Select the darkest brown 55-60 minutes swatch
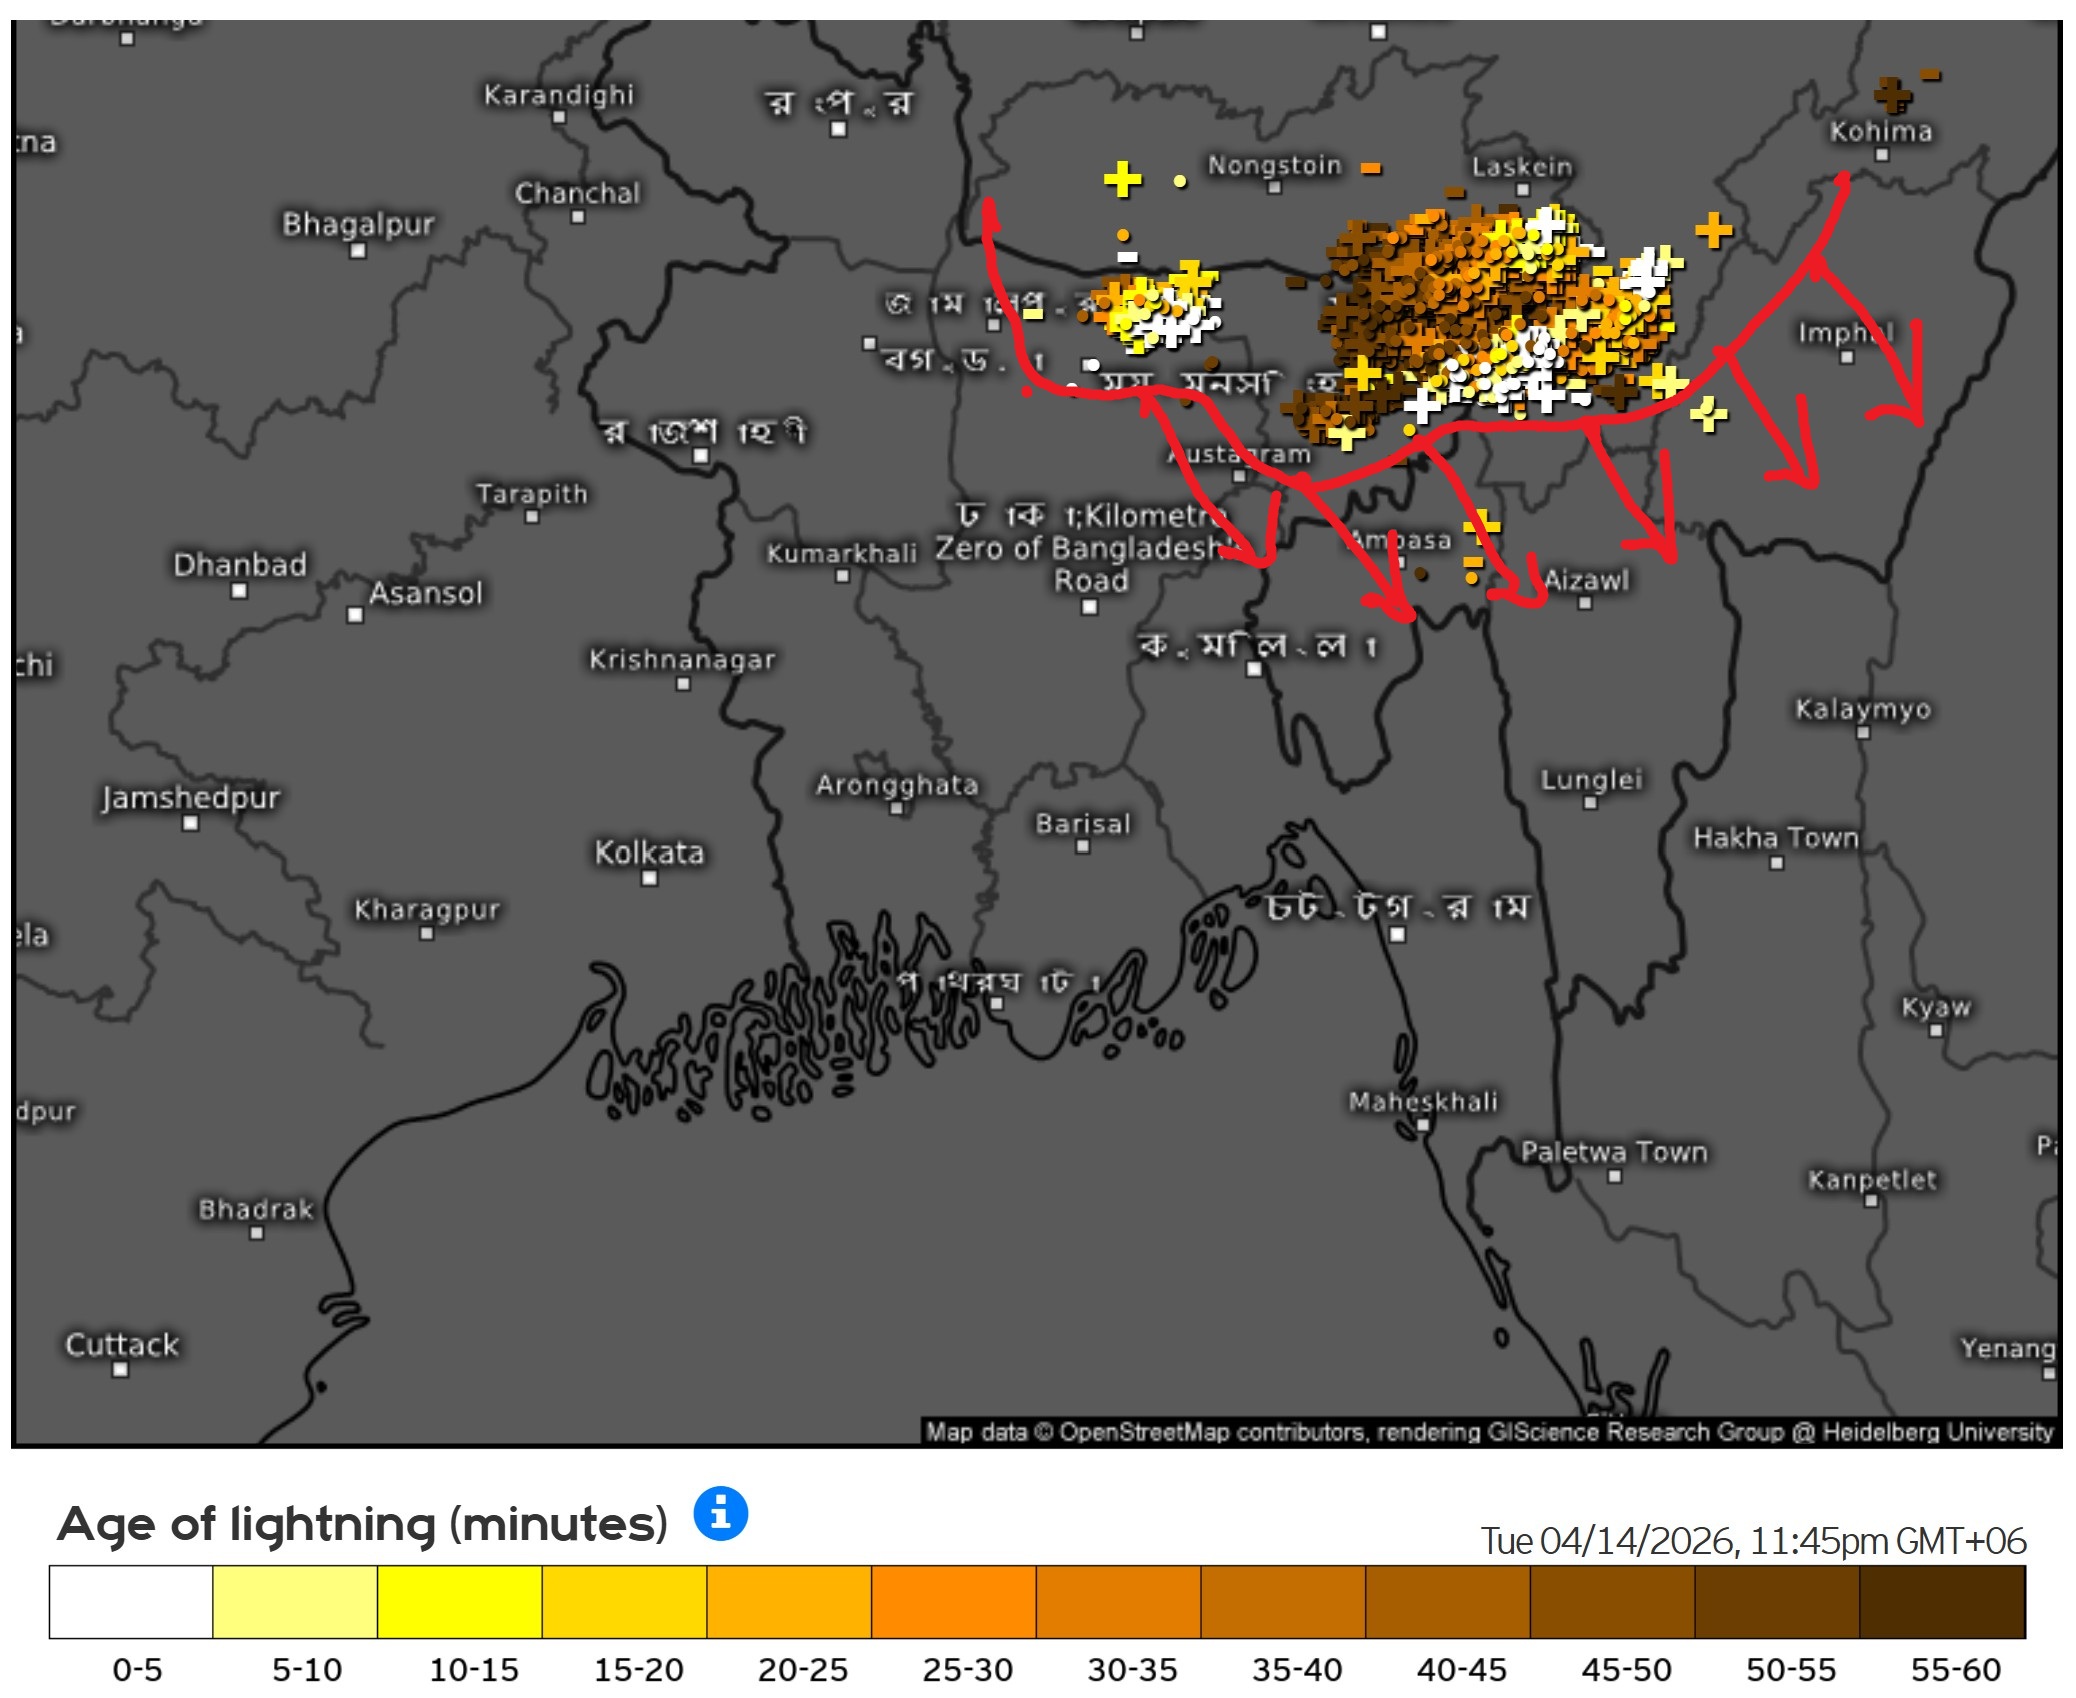Viewport: 2076px width, 1698px height. click(x=1942, y=1602)
